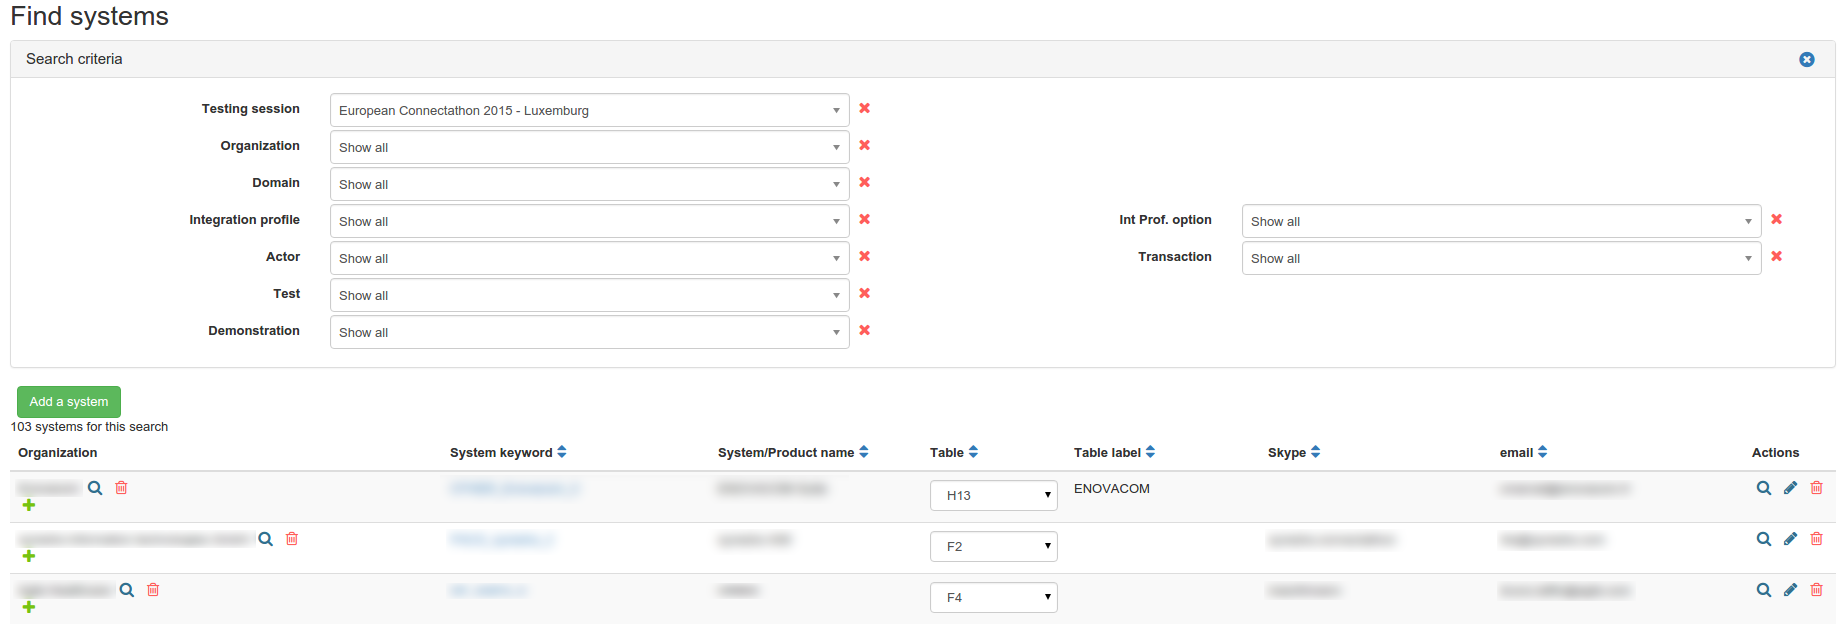Clear the Testing session filter
The image size is (1841, 624).
click(864, 109)
